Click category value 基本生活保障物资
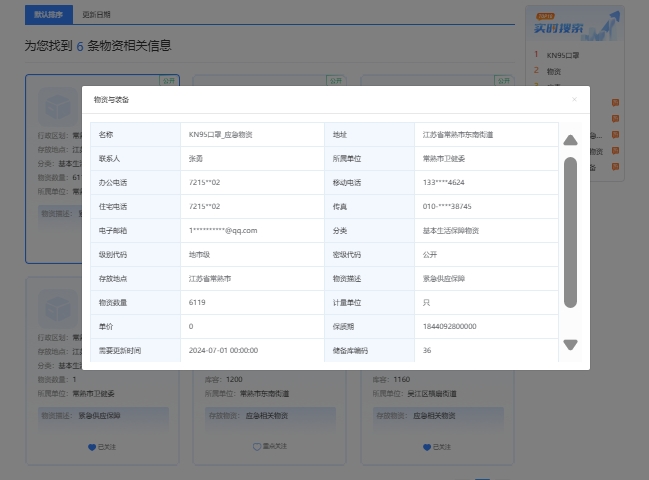The width and height of the screenshot is (649, 480). coord(451,230)
